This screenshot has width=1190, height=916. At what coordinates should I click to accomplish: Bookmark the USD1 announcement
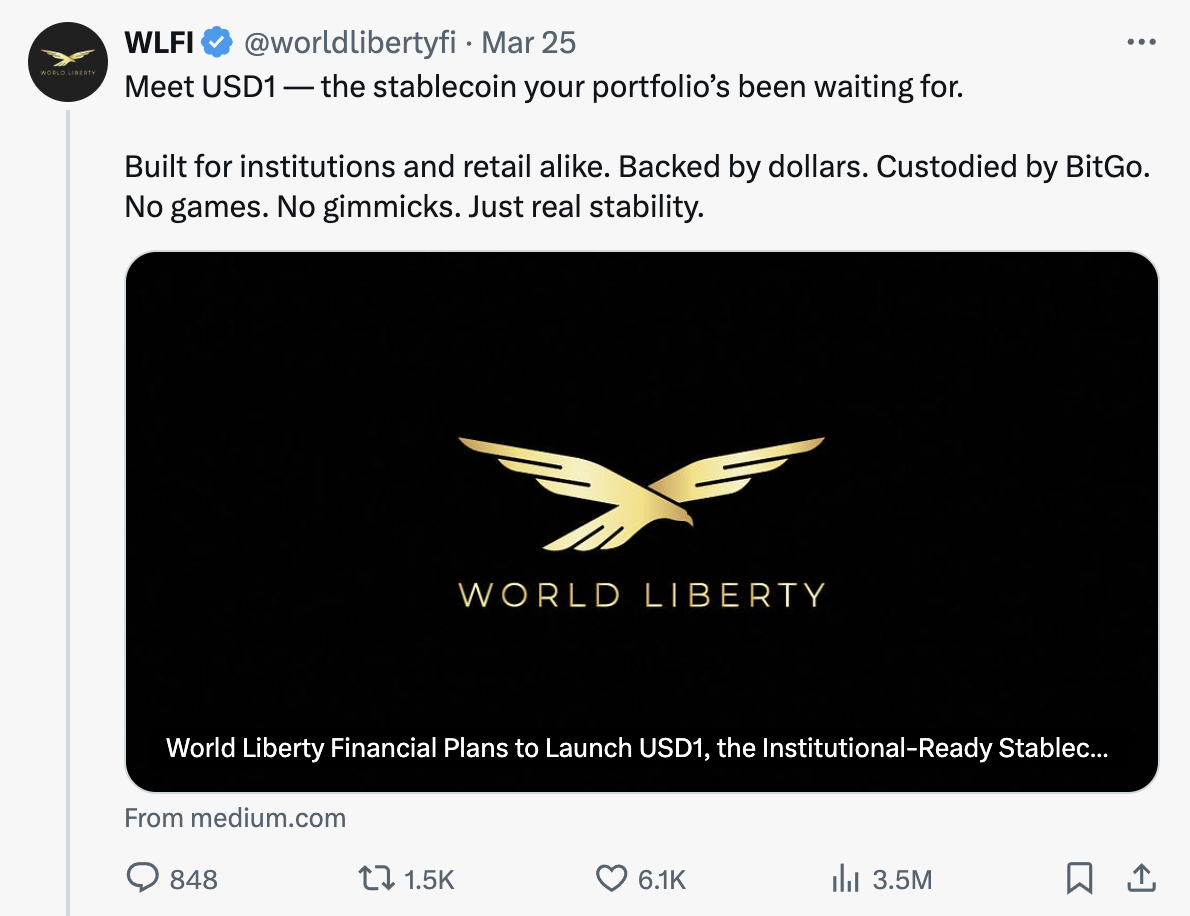coord(1080,879)
